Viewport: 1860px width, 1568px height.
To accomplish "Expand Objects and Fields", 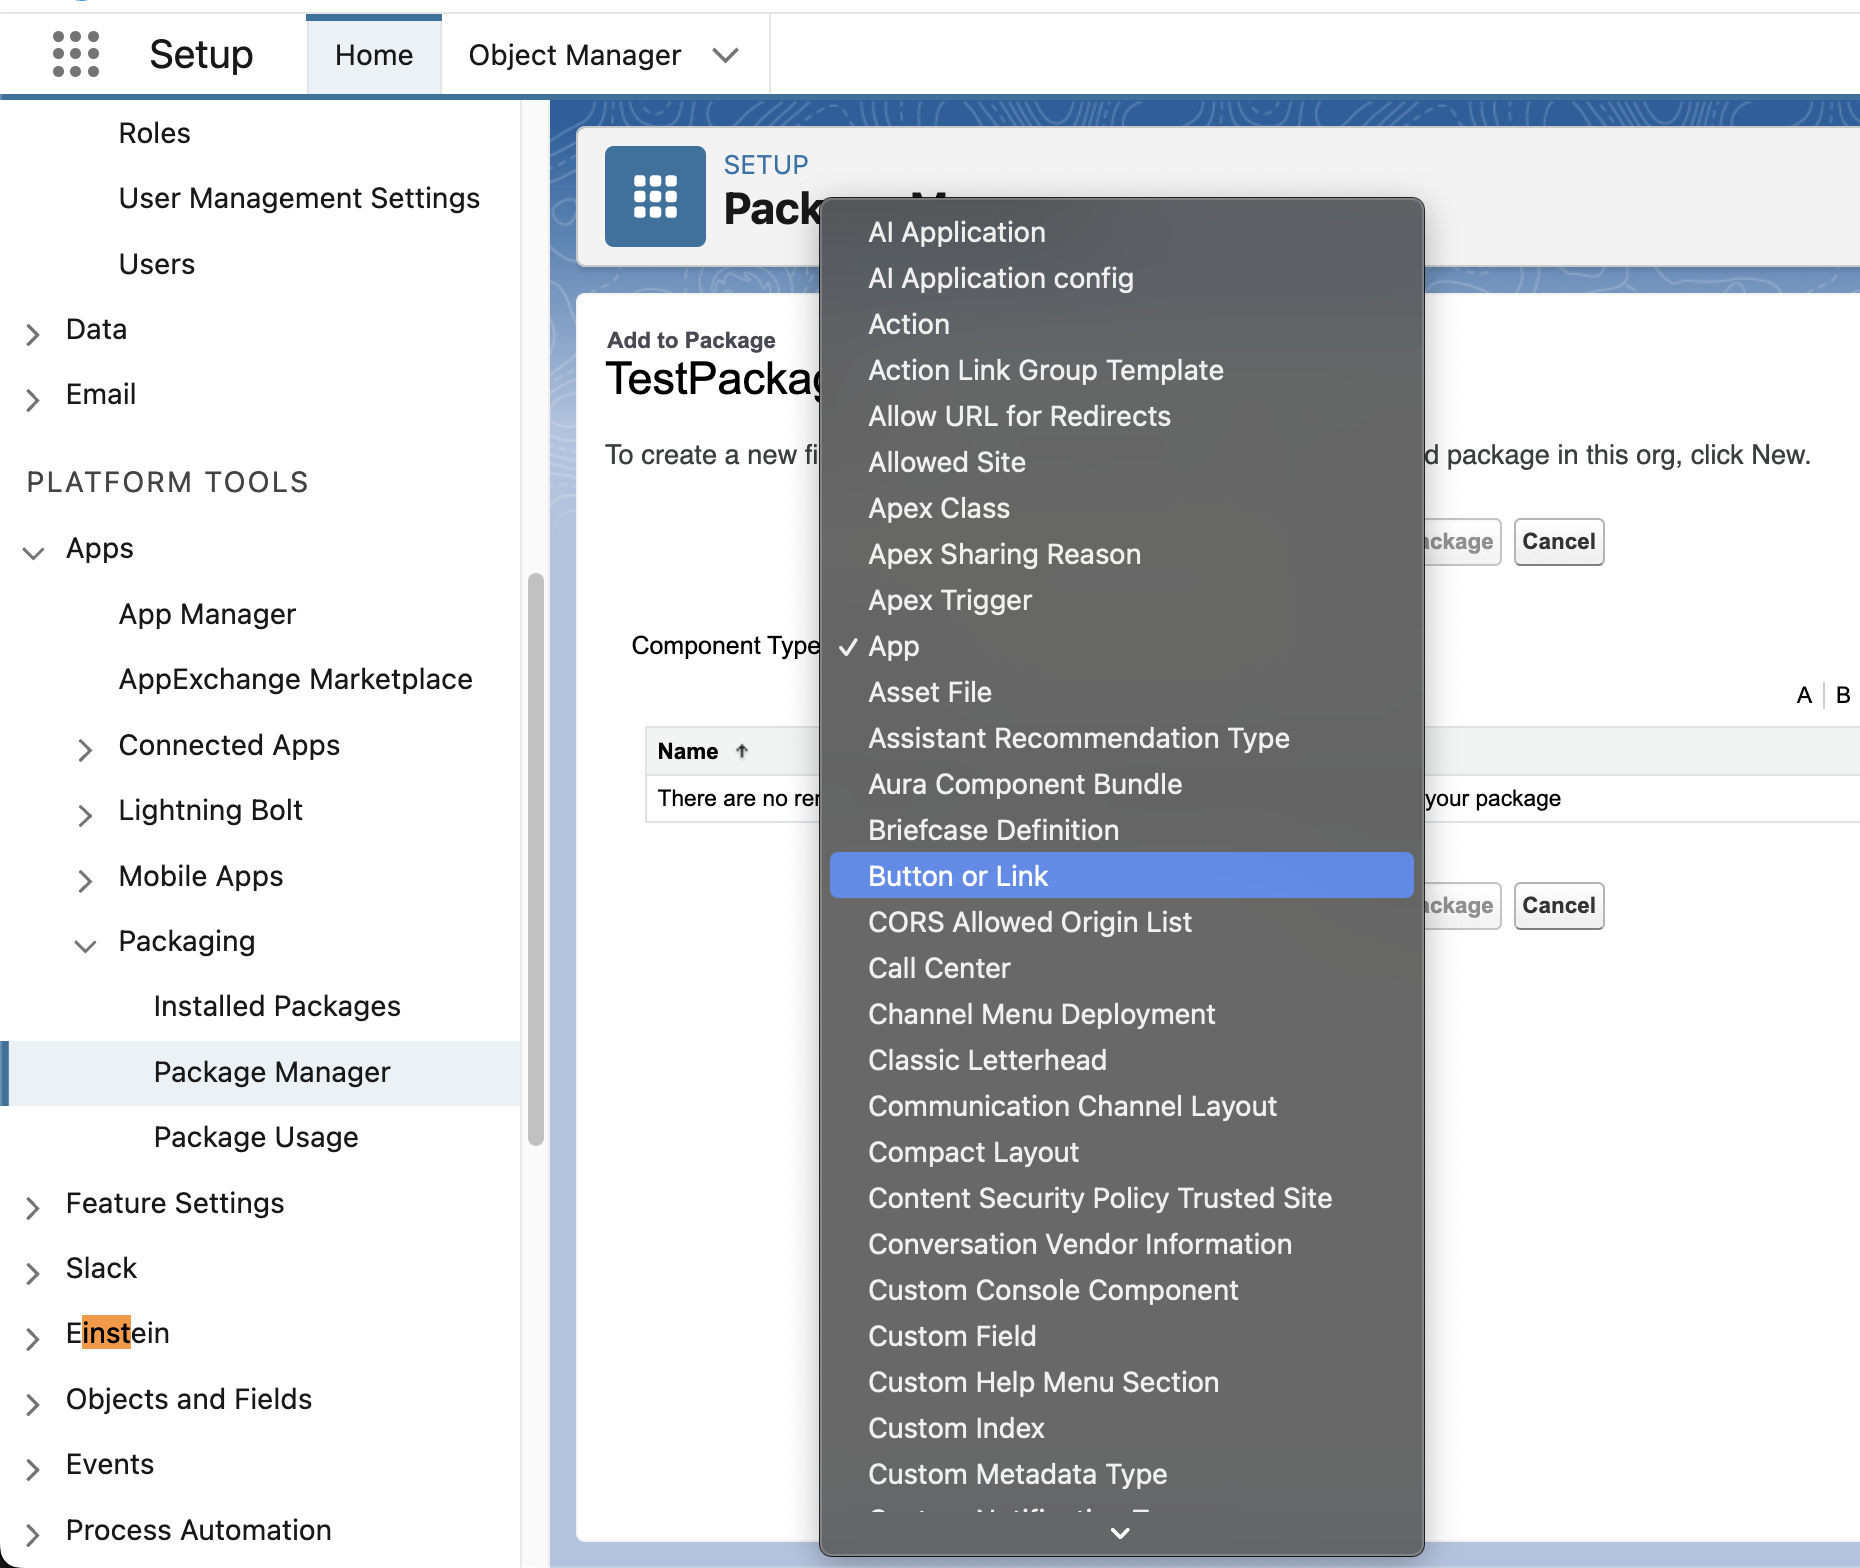I will [33, 1404].
